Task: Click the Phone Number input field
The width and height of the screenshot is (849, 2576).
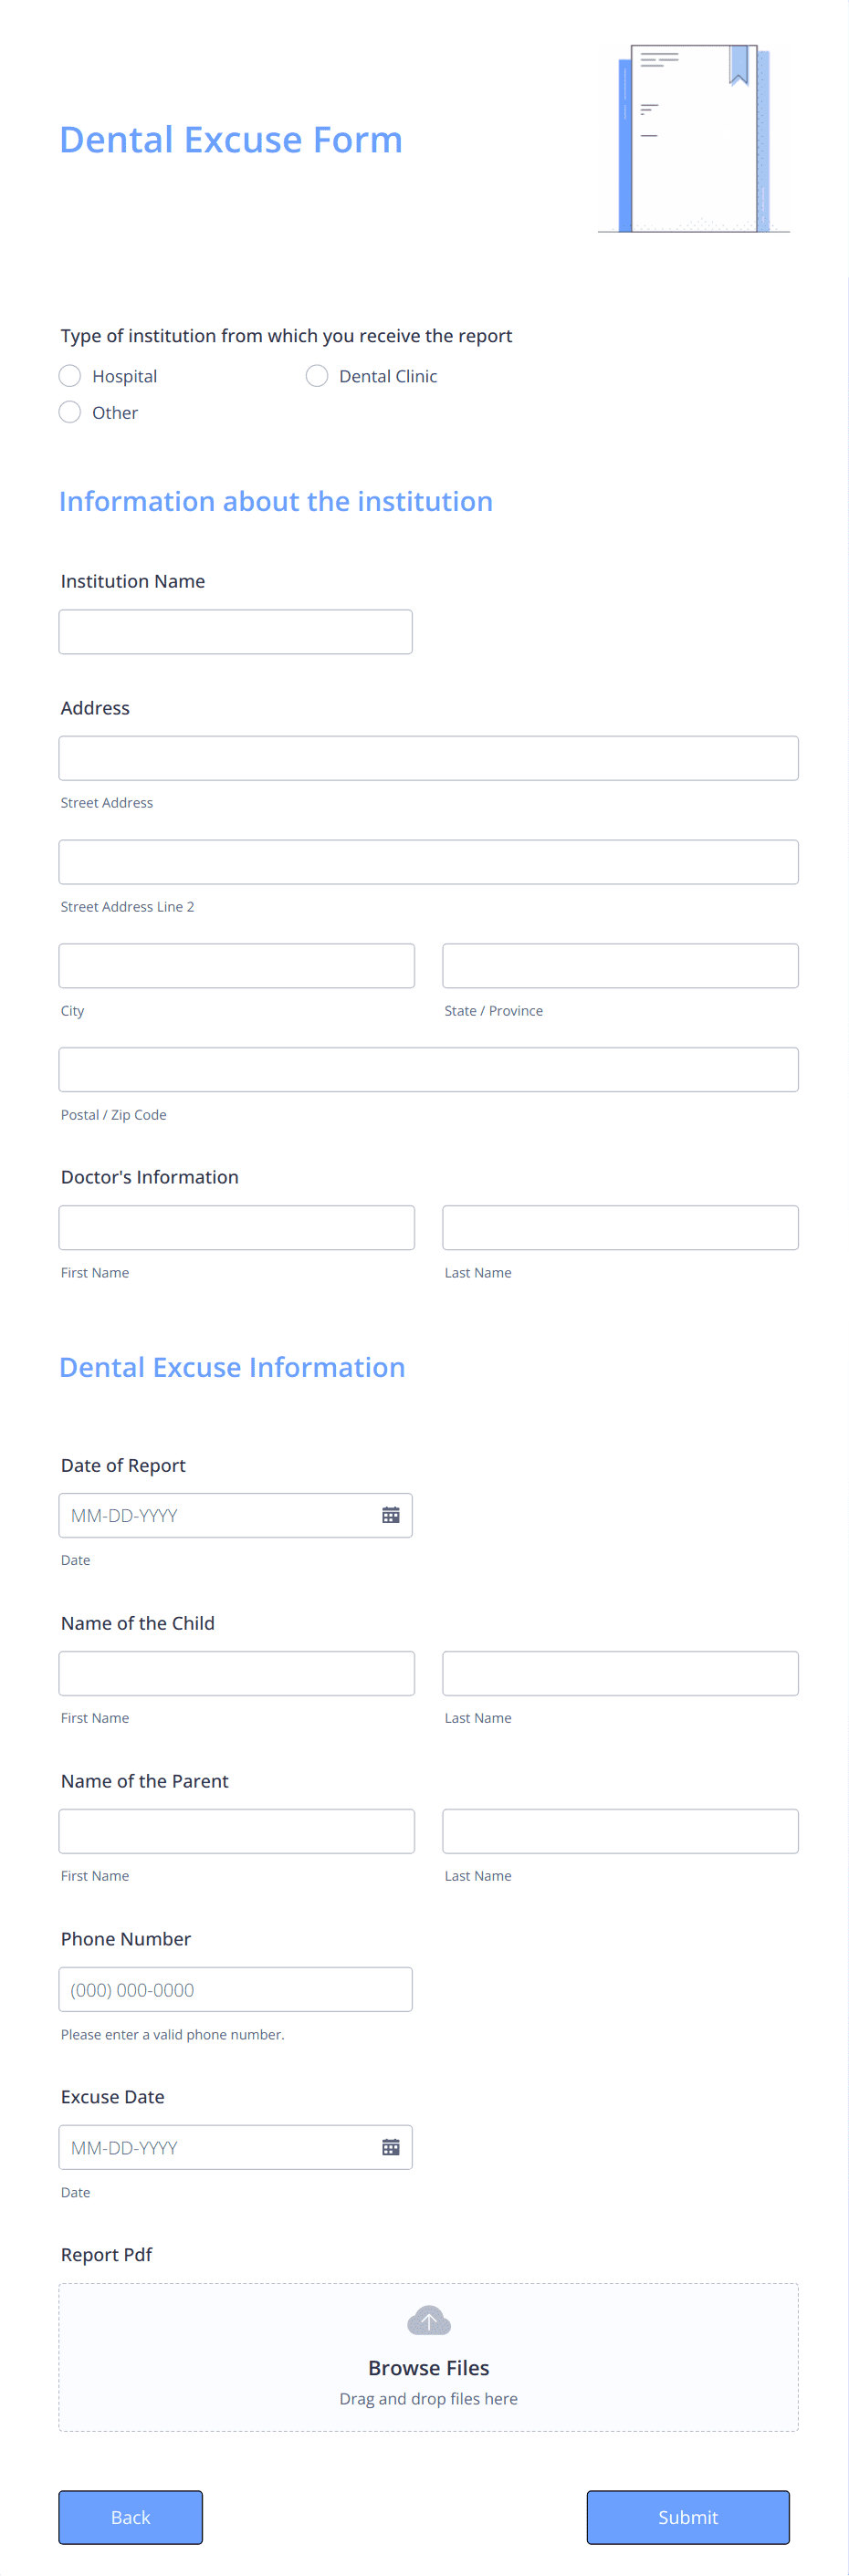Action: tap(235, 1988)
